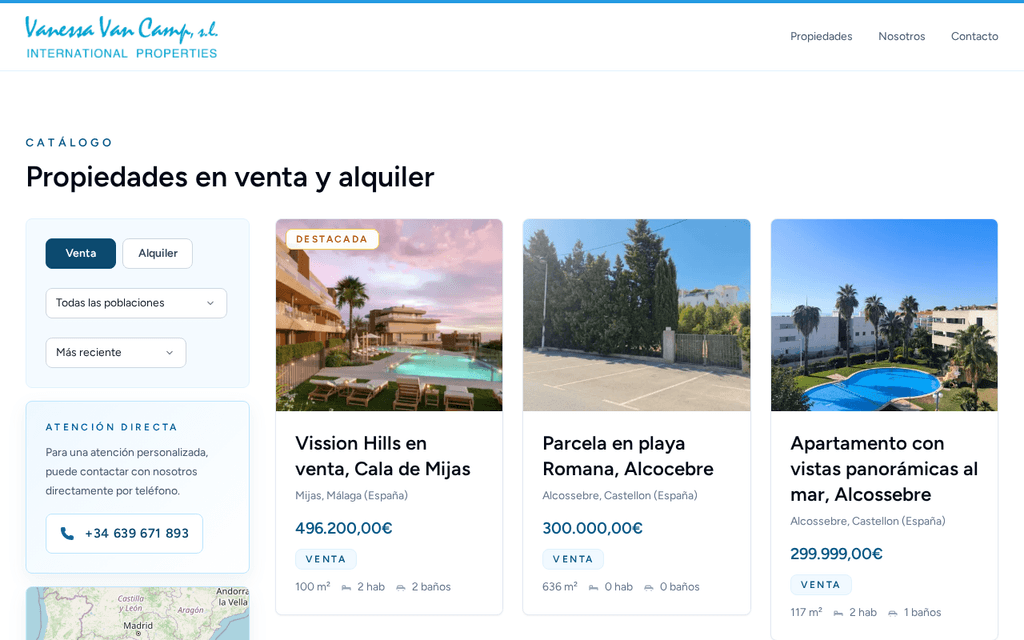This screenshot has height=640, width=1024.
Task: Call +34 639 671 893 button
Action: tap(124, 534)
